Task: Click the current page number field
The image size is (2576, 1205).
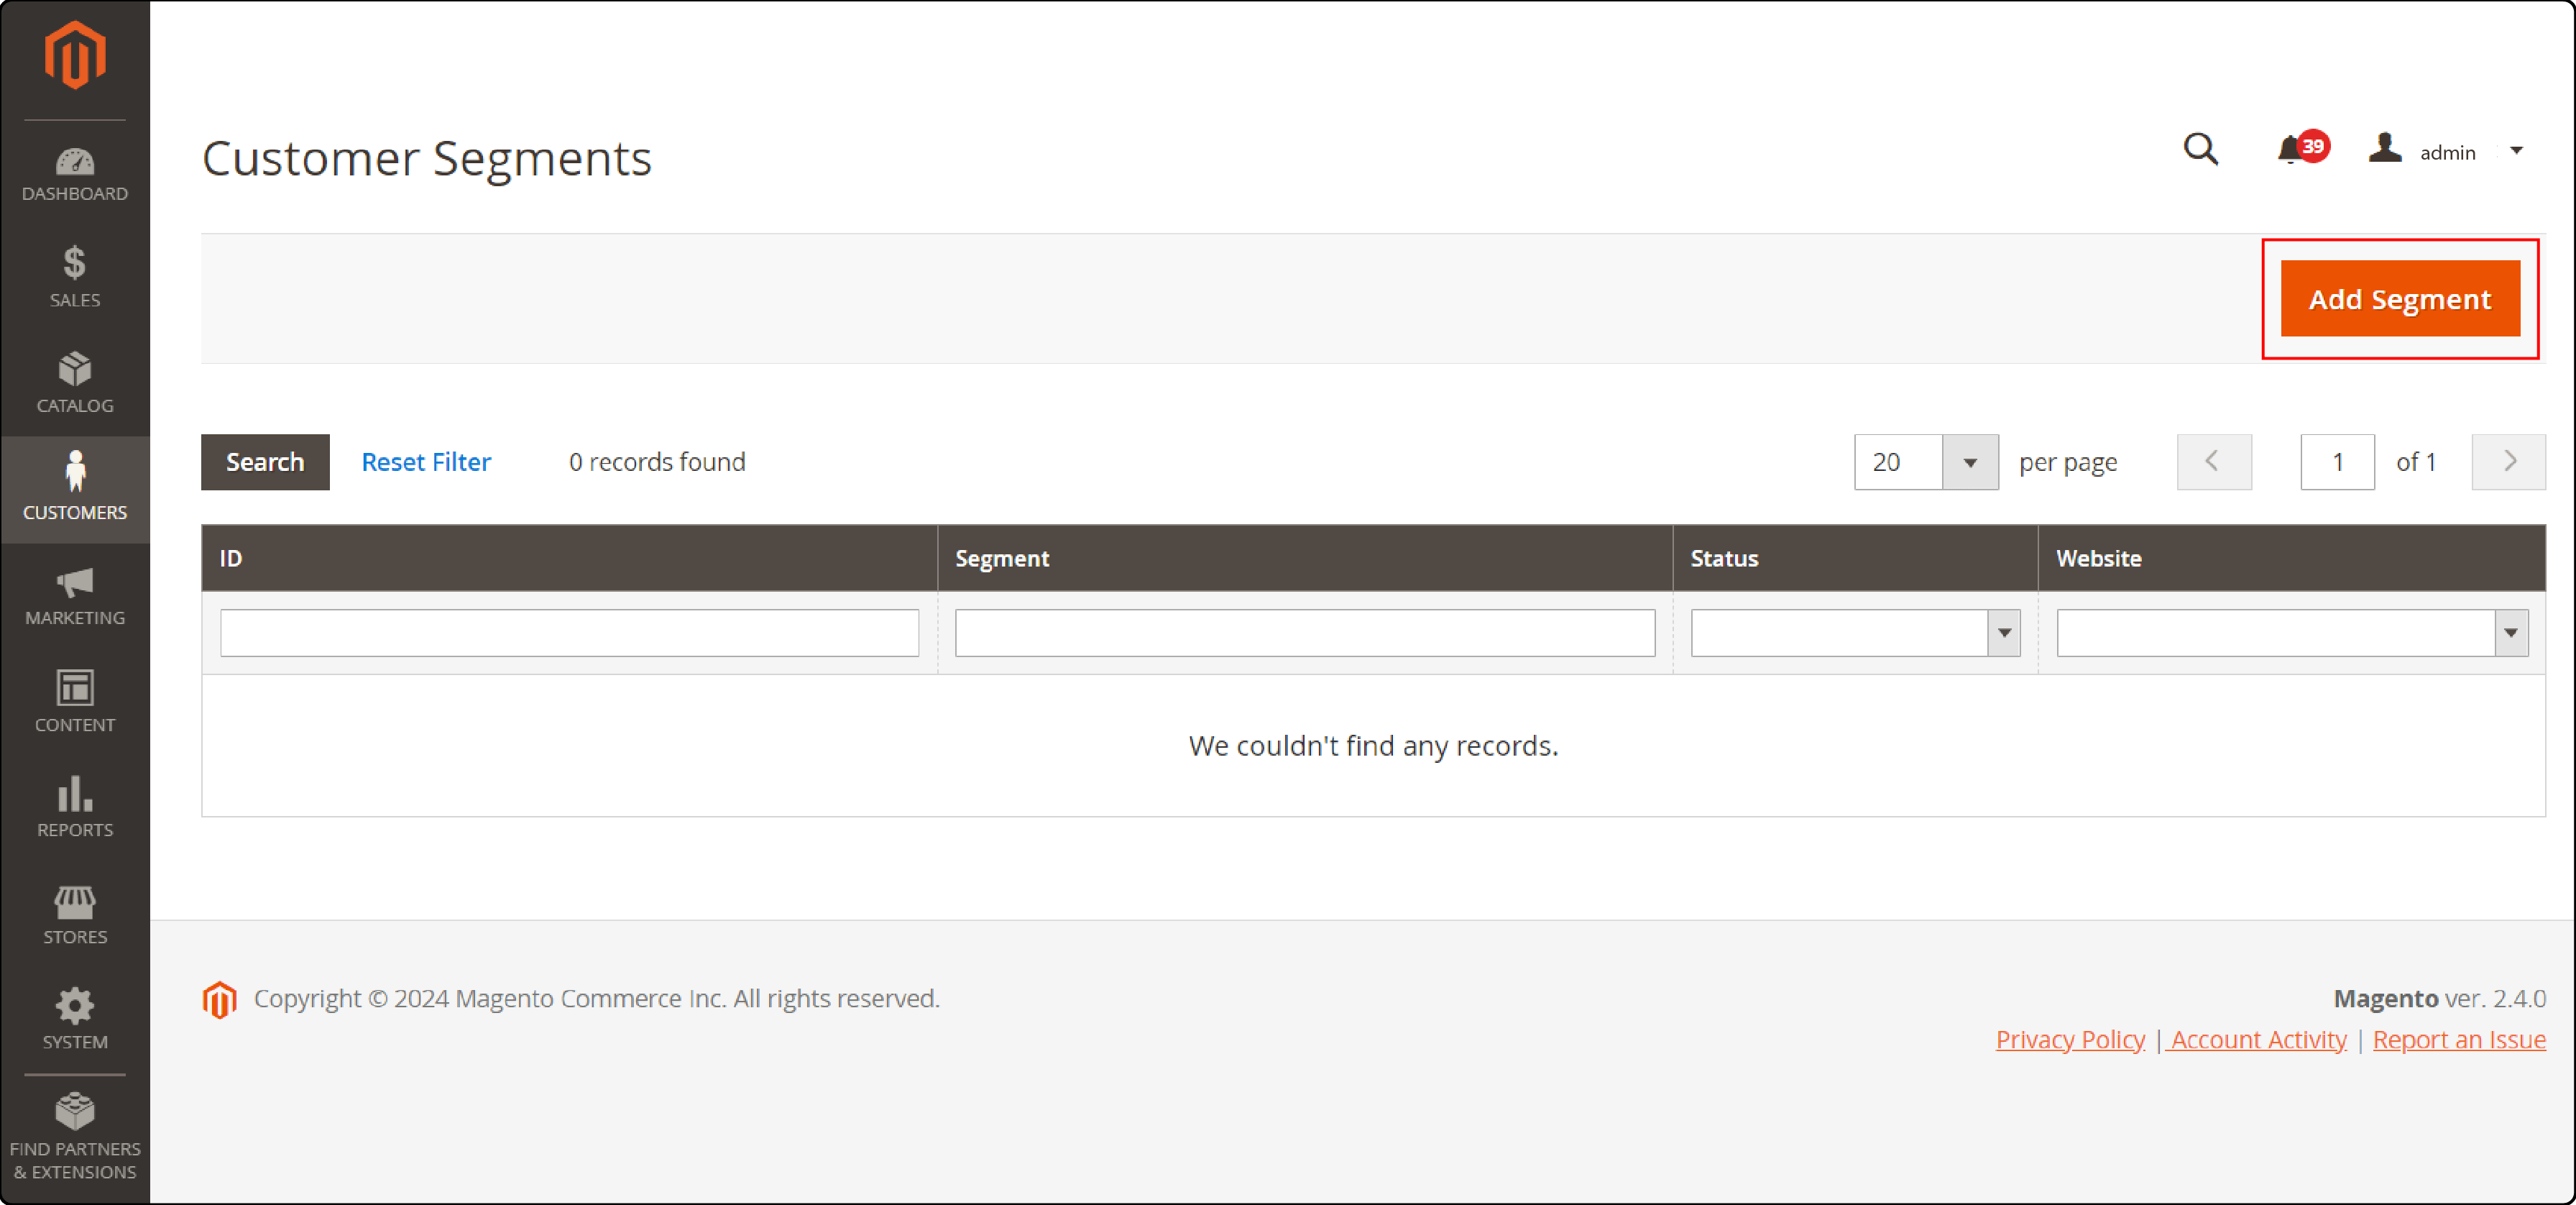Action: point(2337,462)
